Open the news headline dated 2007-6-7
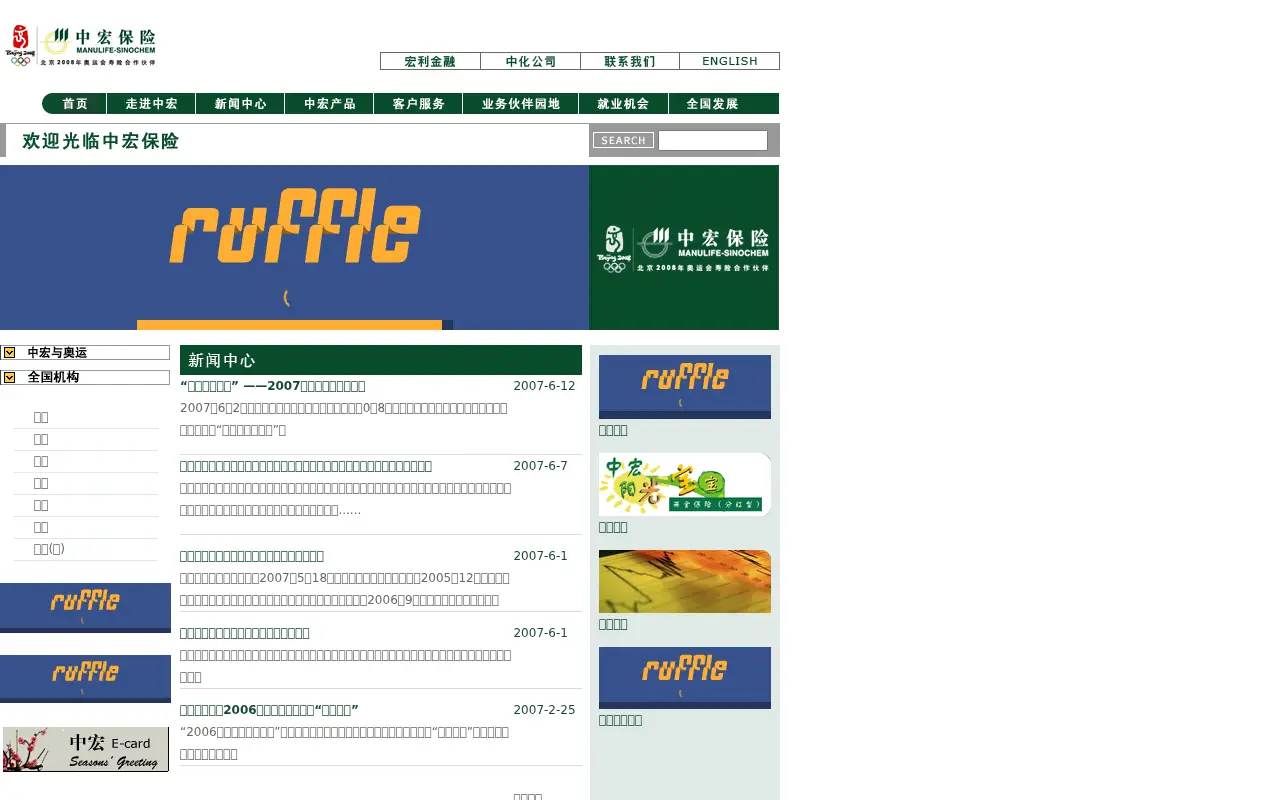The height and width of the screenshot is (800, 1280). click(x=306, y=466)
